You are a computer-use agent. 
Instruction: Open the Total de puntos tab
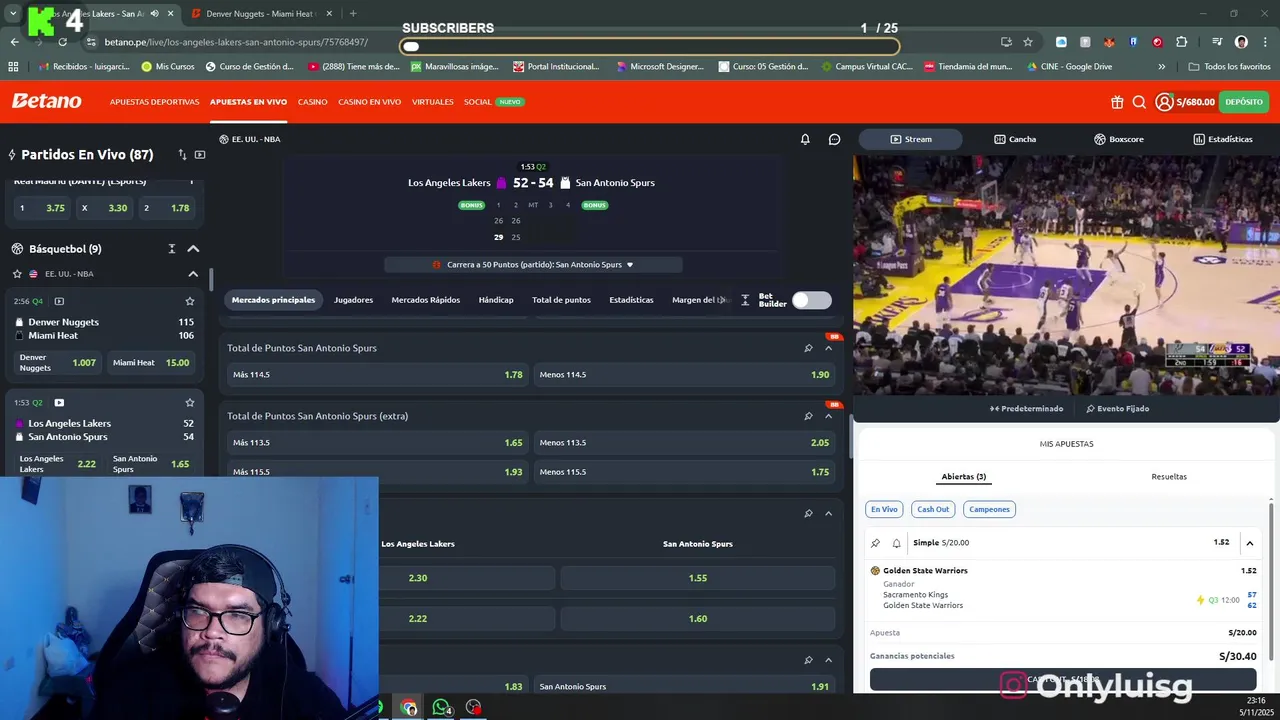point(561,300)
